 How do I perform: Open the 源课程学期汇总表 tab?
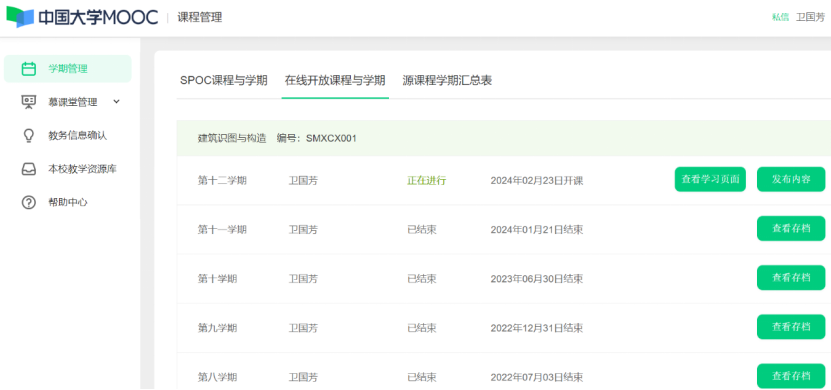click(447, 81)
